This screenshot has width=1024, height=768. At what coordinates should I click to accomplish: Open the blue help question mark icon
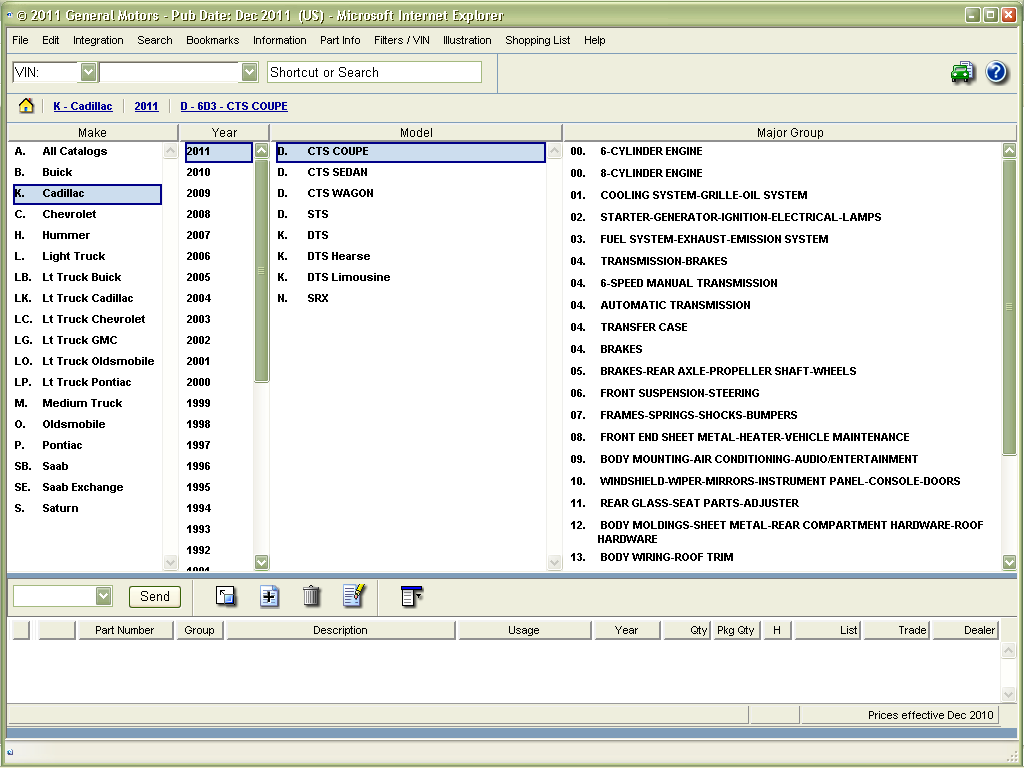pyautogui.click(x=996, y=72)
